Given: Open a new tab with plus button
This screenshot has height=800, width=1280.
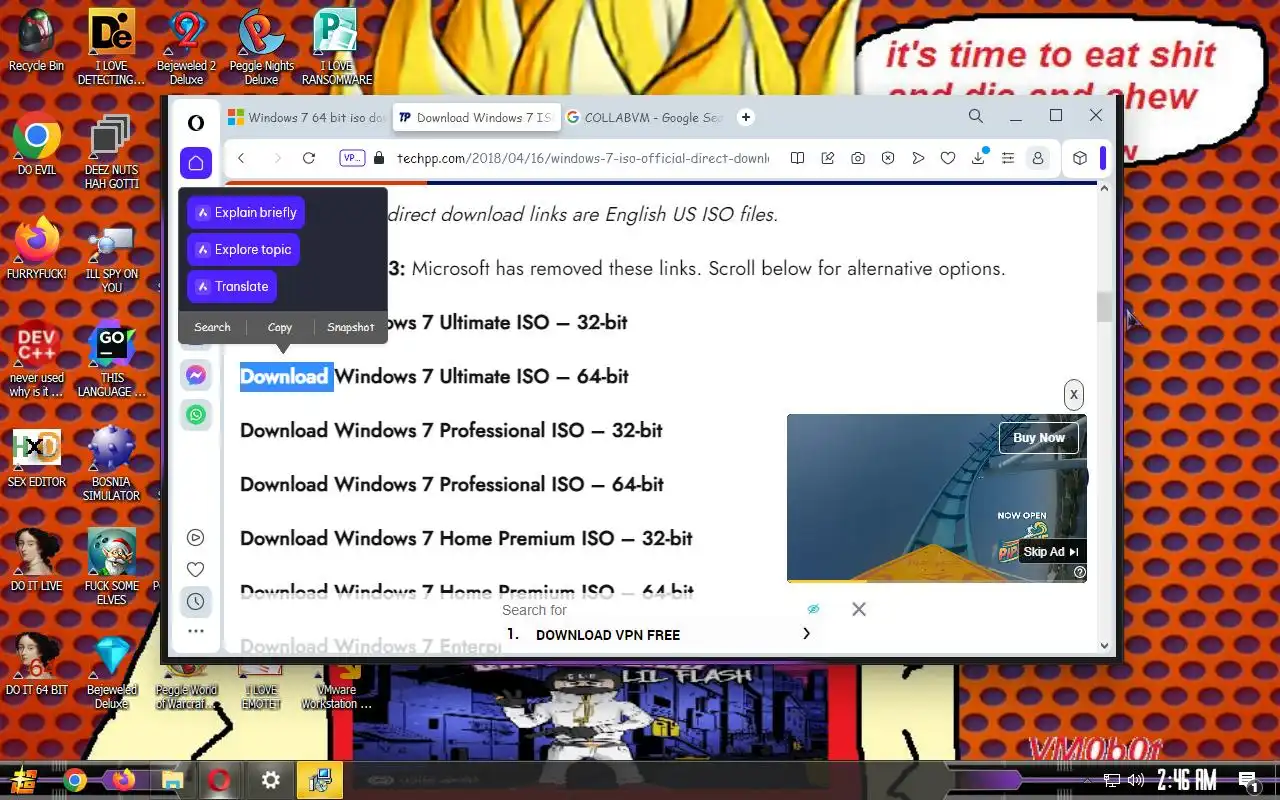Looking at the screenshot, I should point(746,117).
